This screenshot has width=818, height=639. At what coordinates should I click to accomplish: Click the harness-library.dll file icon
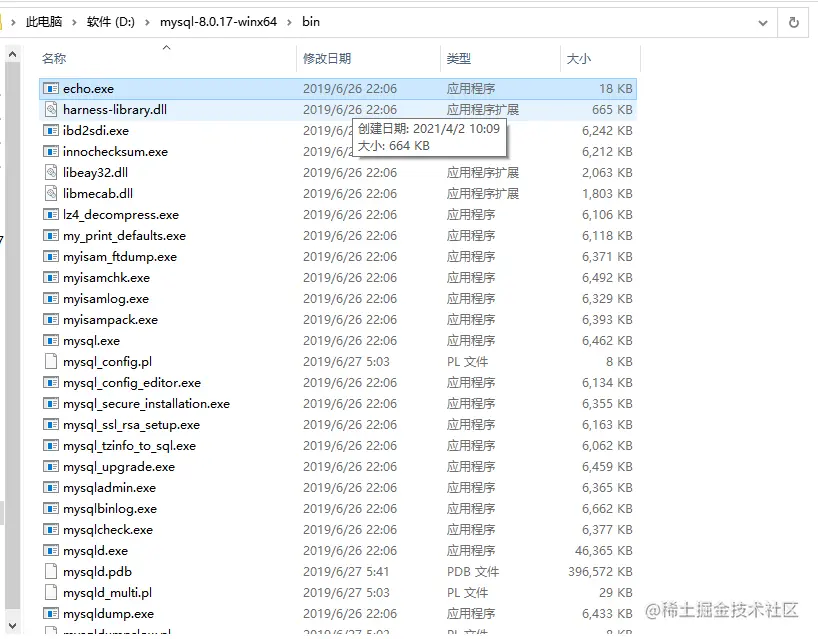51,110
